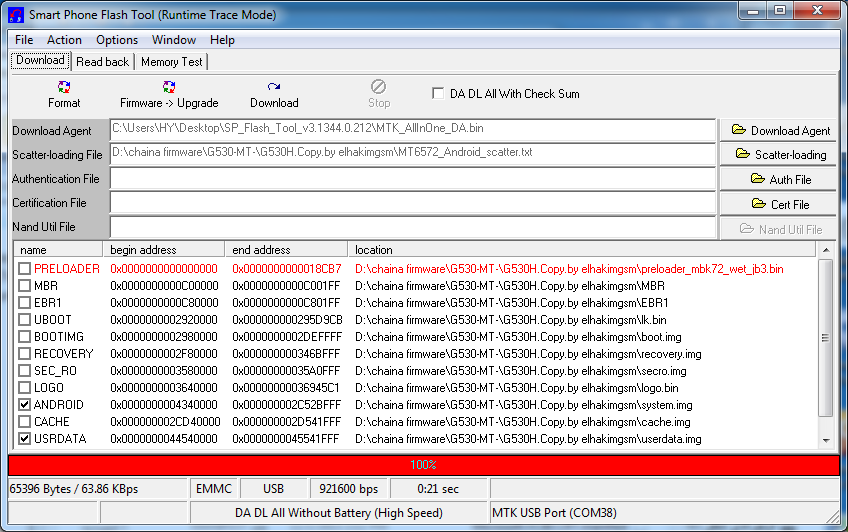The height and width of the screenshot is (532, 848).
Task: Click the Nand Util File field
Action: click(413, 227)
